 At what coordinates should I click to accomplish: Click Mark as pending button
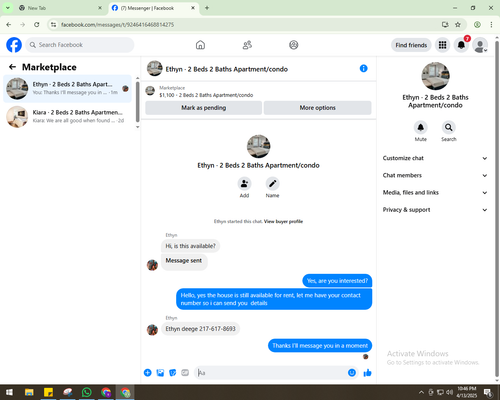point(203,108)
